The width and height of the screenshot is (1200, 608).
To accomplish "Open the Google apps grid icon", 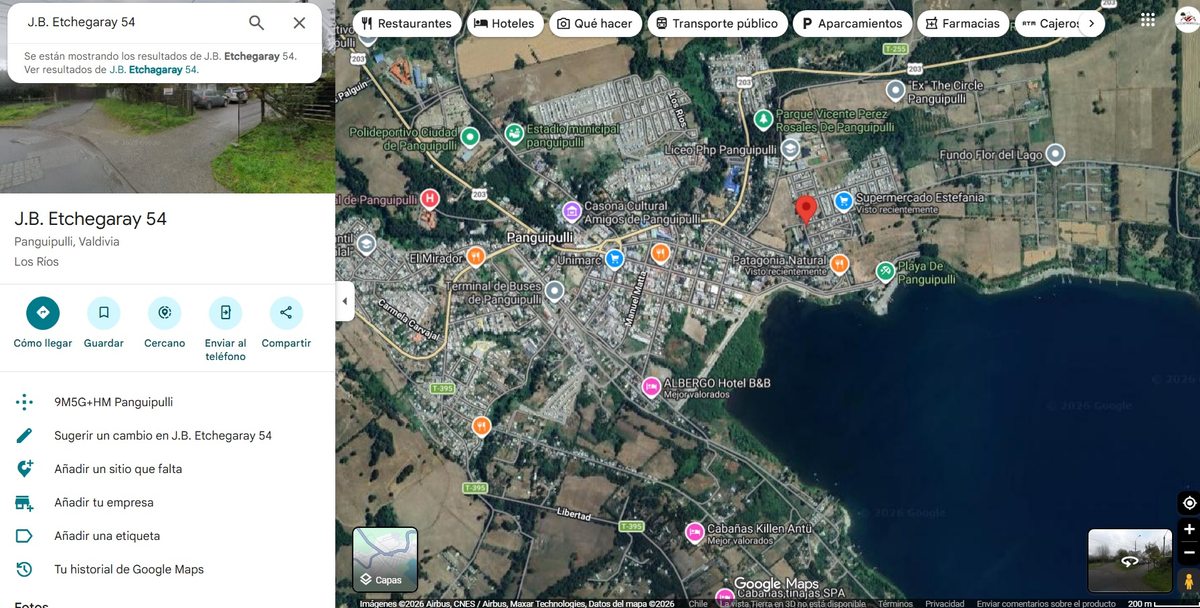I will pyautogui.click(x=1147, y=20).
